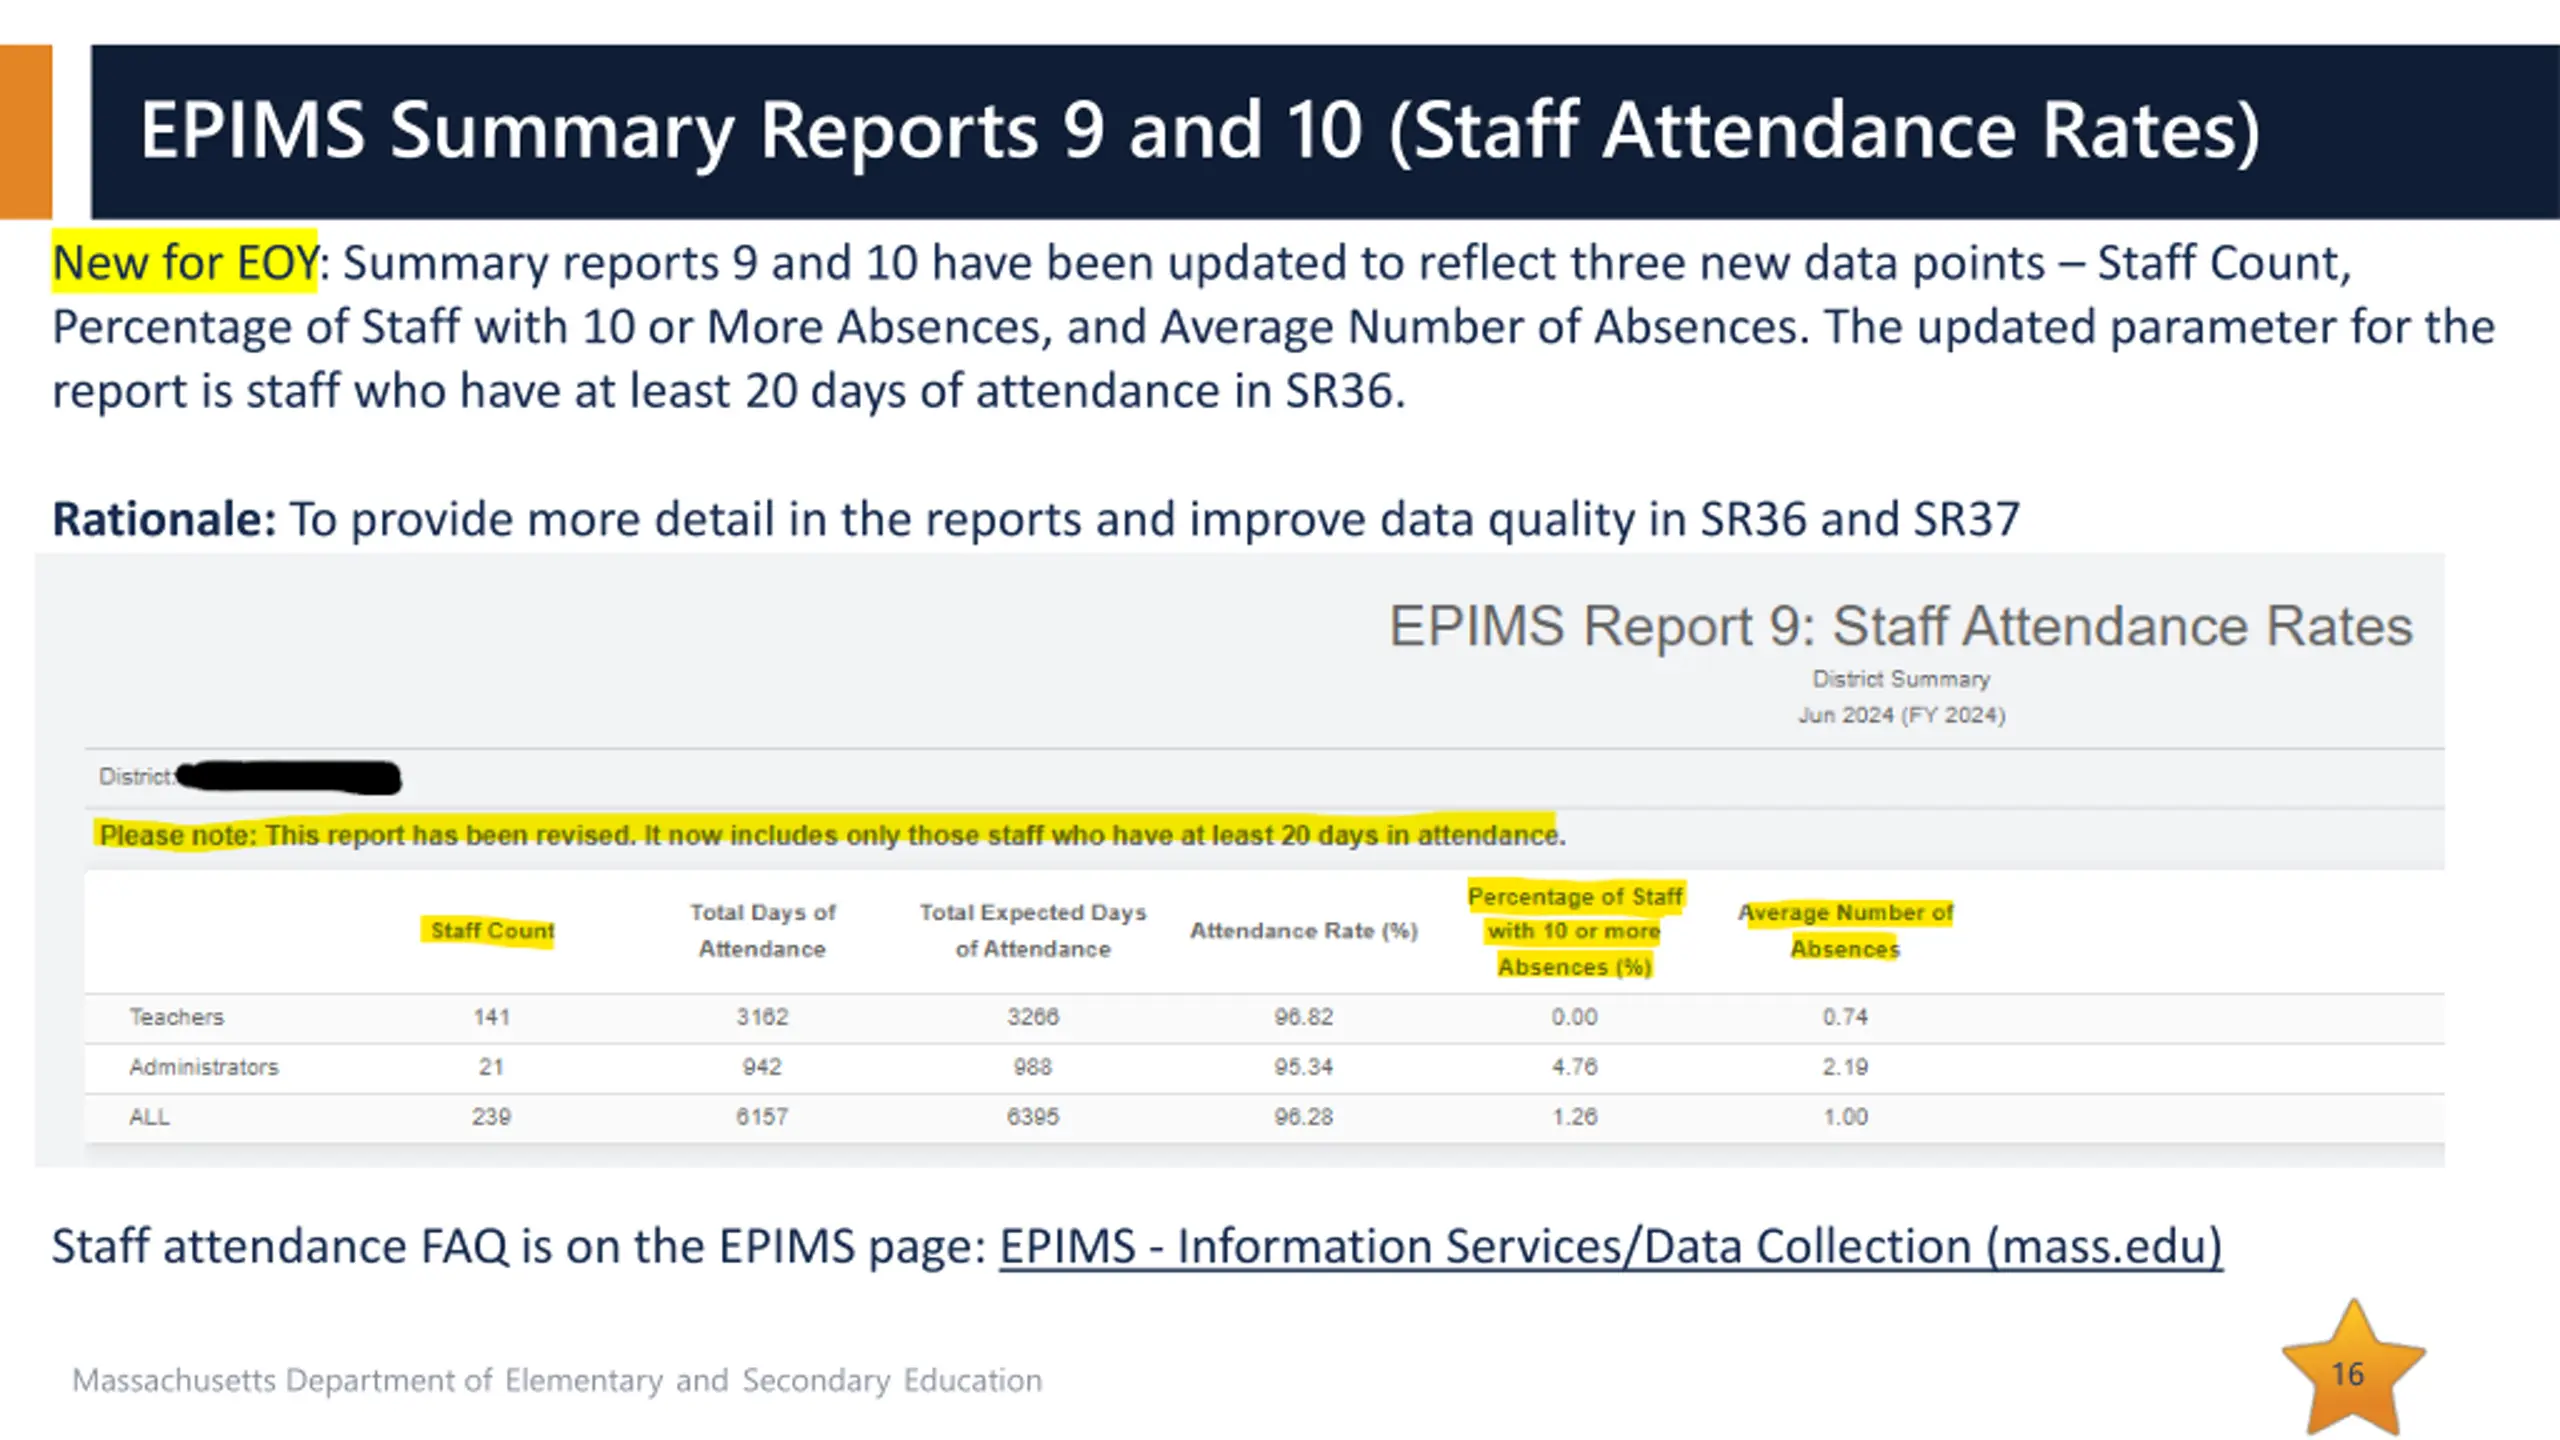
Task: Click ALL attendance rate 96.28
Action: [x=1304, y=1117]
